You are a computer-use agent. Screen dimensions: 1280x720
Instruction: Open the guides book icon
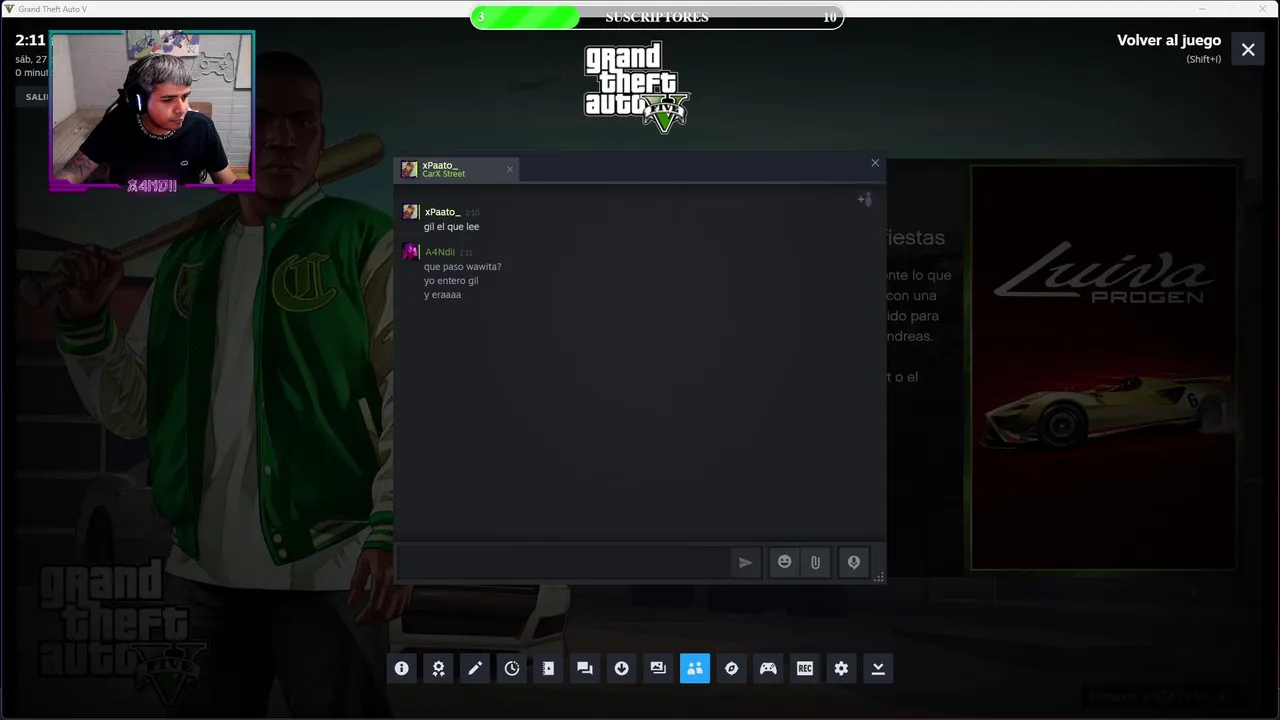548,668
